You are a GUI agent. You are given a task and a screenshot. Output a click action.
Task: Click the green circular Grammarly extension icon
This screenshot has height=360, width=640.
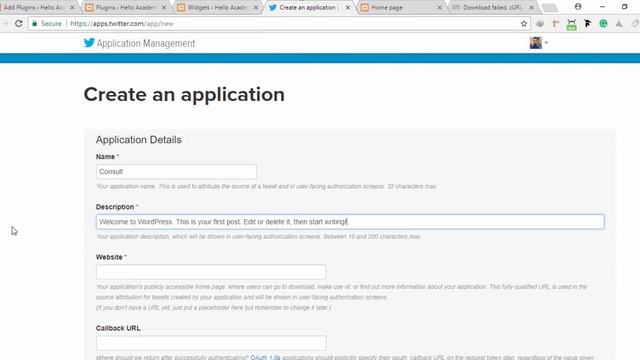click(x=603, y=24)
